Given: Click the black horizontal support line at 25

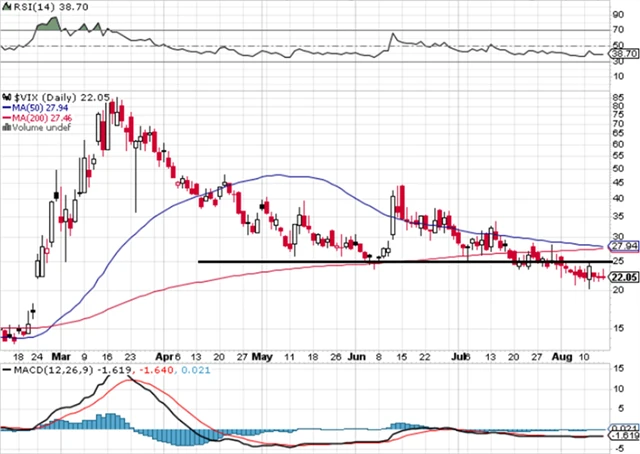Looking at the screenshot, I should 300,262.
